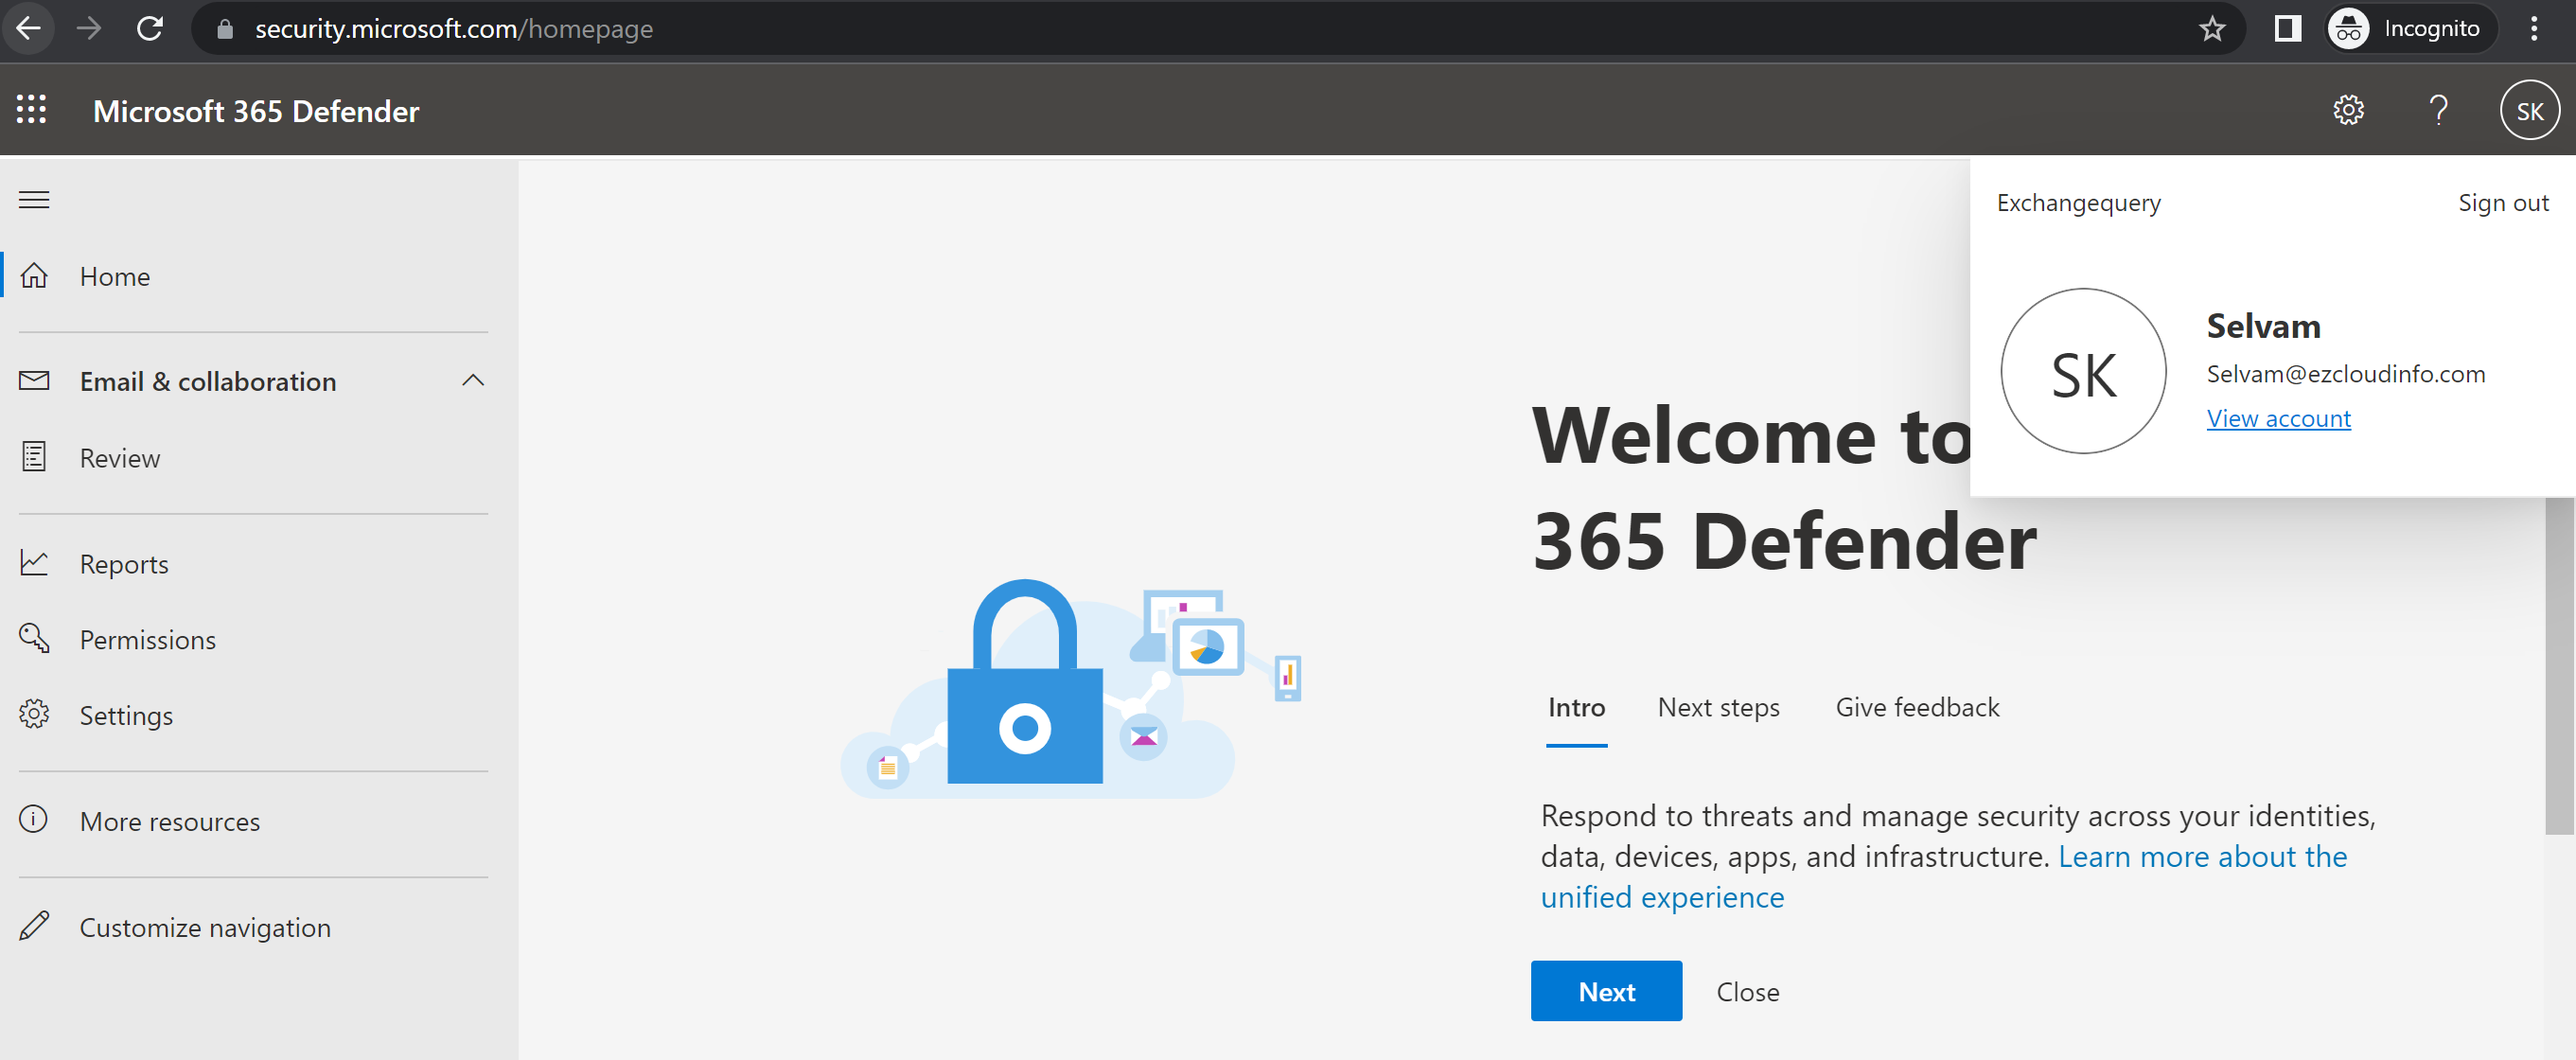Open Permissions in left navigation
The height and width of the screenshot is (1060, 2576).
pos(147,640)
